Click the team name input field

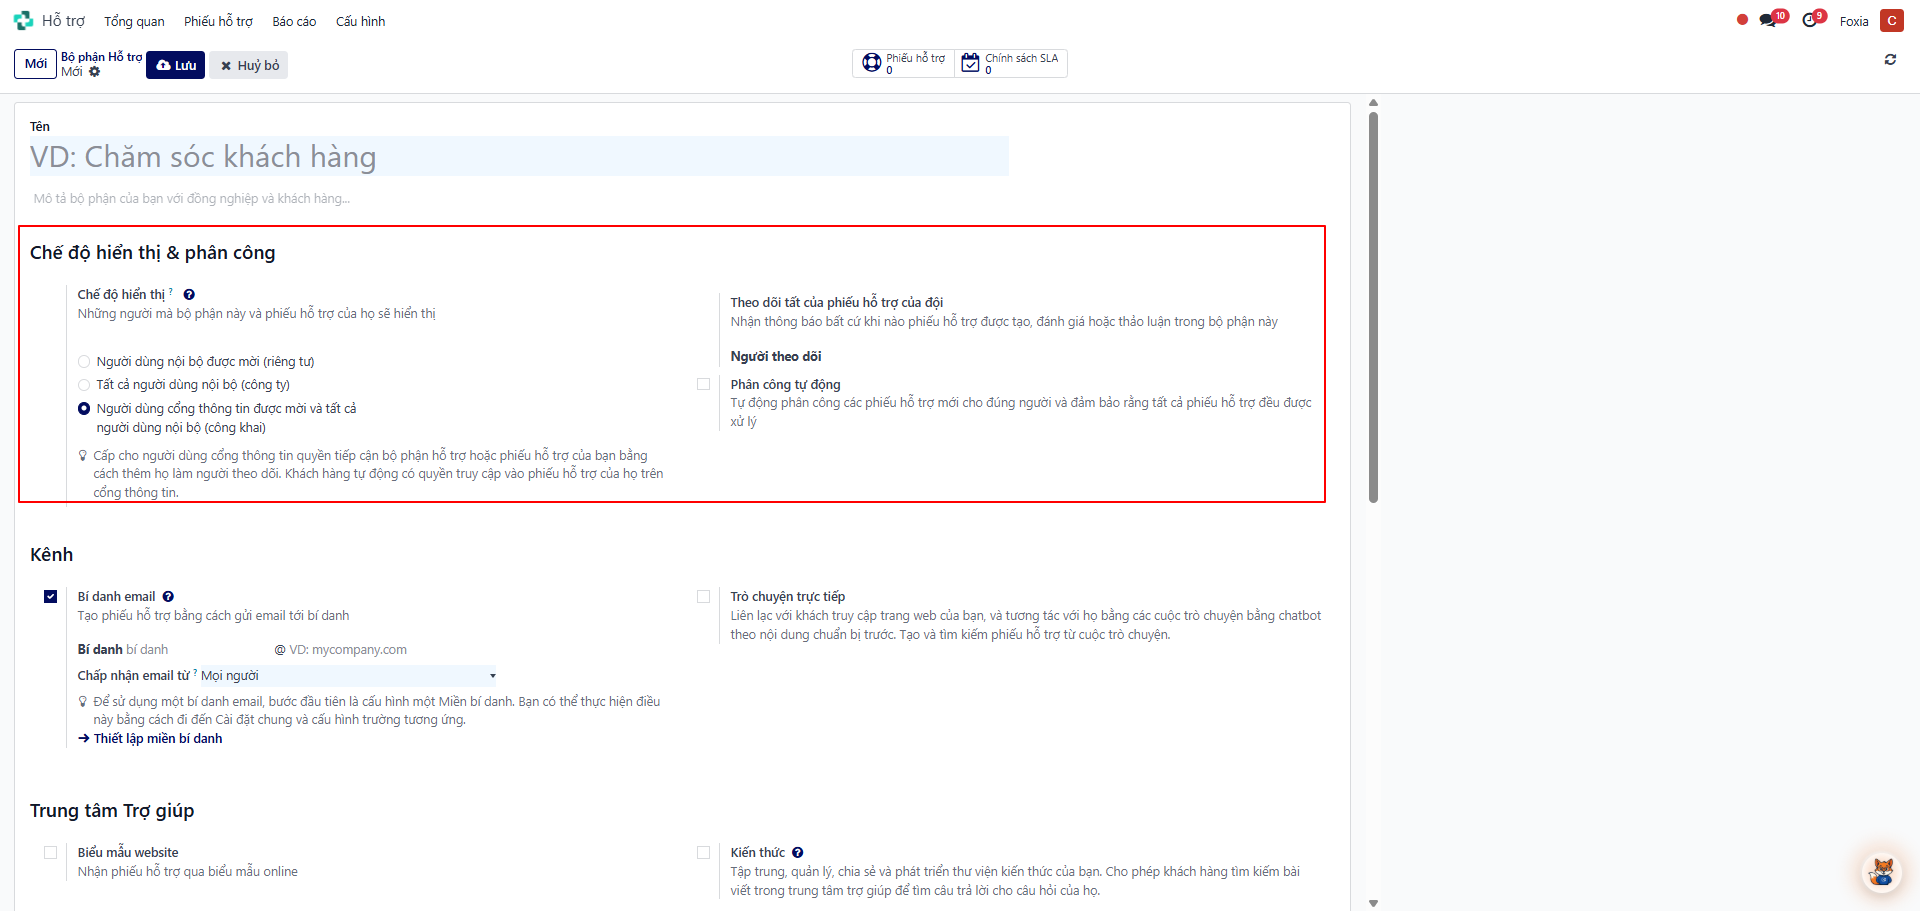[x=518, y=157]
